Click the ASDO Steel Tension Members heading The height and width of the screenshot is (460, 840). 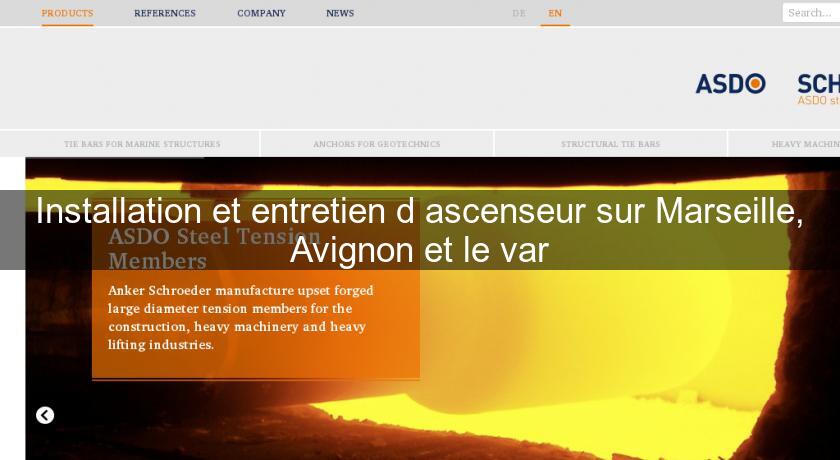pyautogui.click(x=214, y=248)
